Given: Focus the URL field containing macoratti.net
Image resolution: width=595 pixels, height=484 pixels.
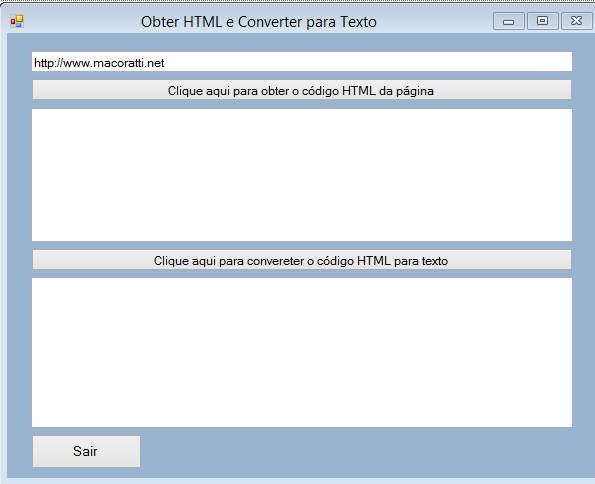Looking at the screenshot, I should (x=302, y=61).
